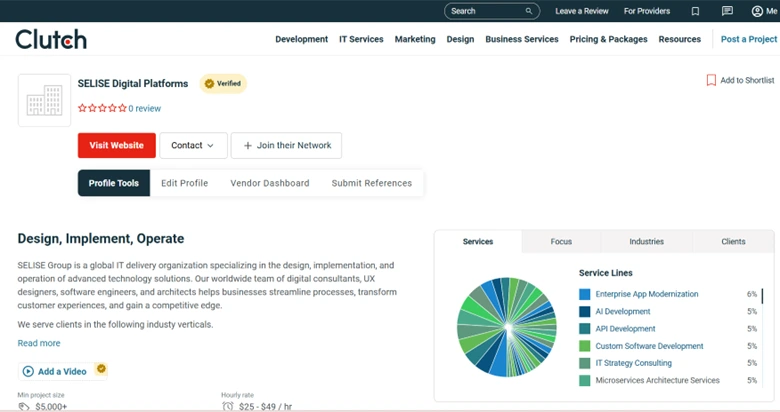Viewport: 780px width, 412px height.
Task: Click the Verified badge
Action: click(223, 83)
